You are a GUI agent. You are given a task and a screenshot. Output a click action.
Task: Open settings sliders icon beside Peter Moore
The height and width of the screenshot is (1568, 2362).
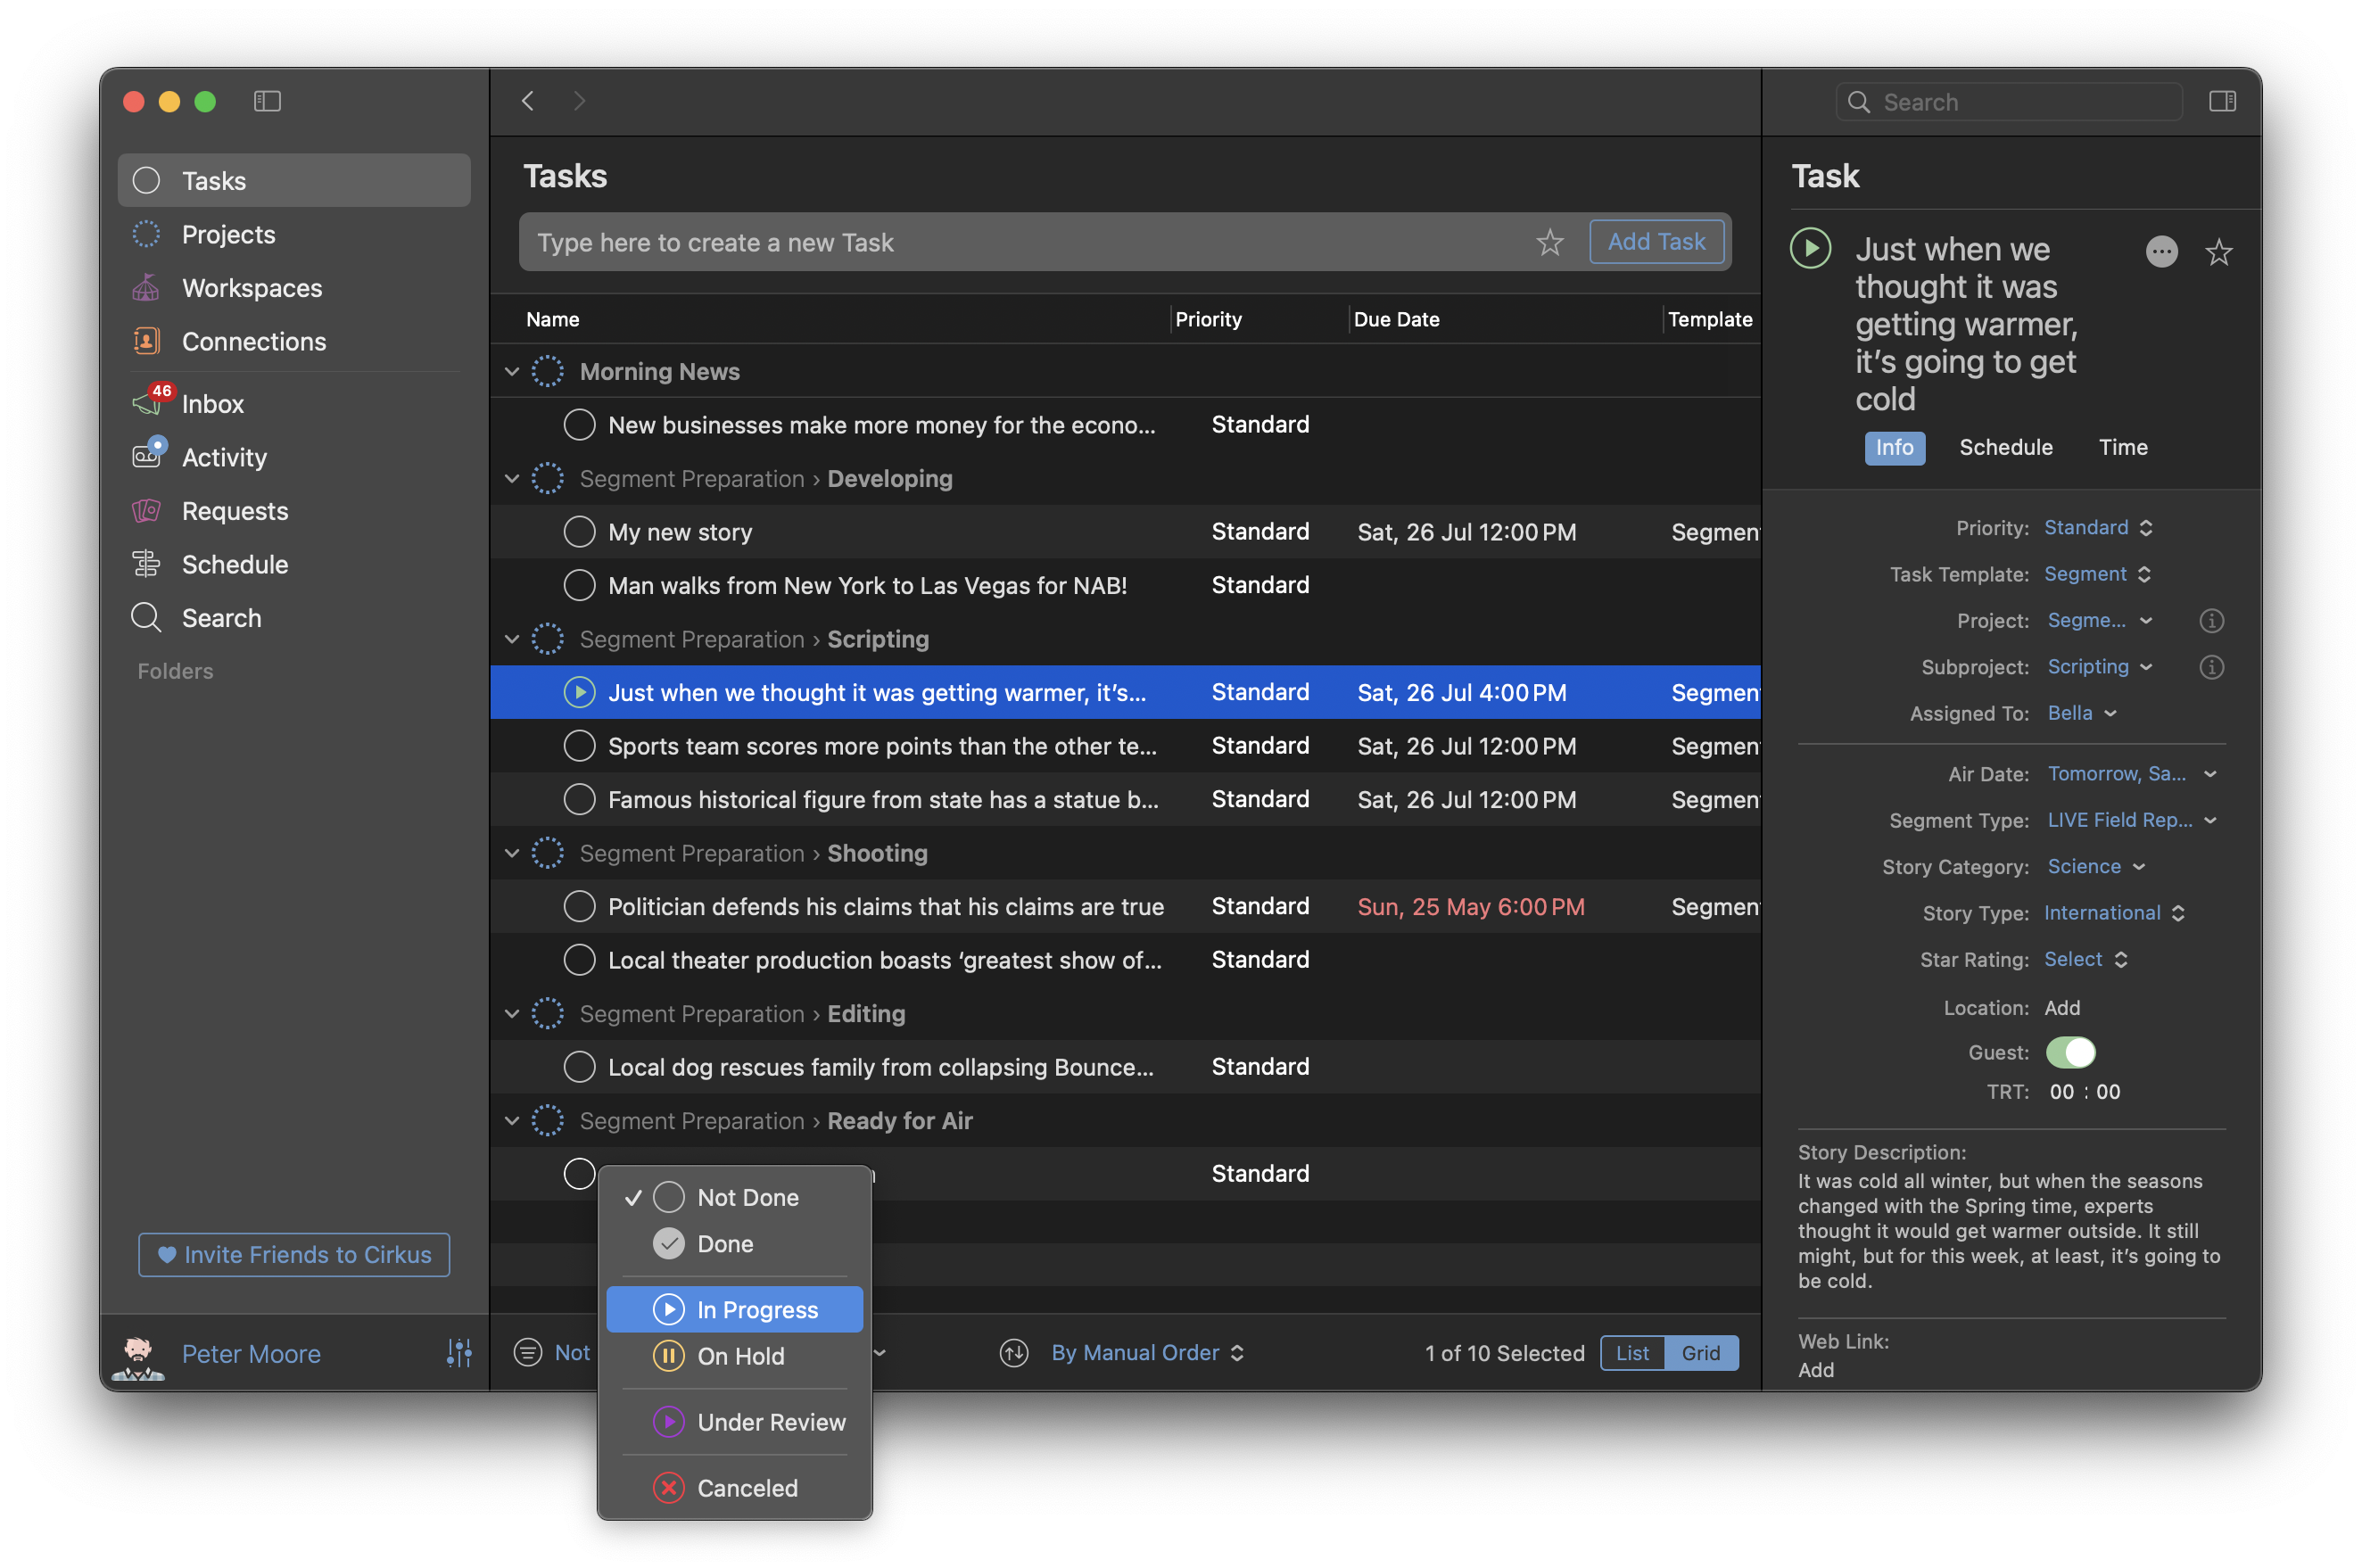(x=459, y=1353)
